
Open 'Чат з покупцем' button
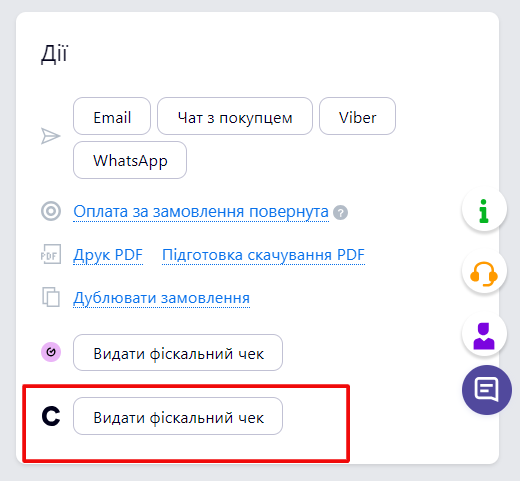[235, 116]
